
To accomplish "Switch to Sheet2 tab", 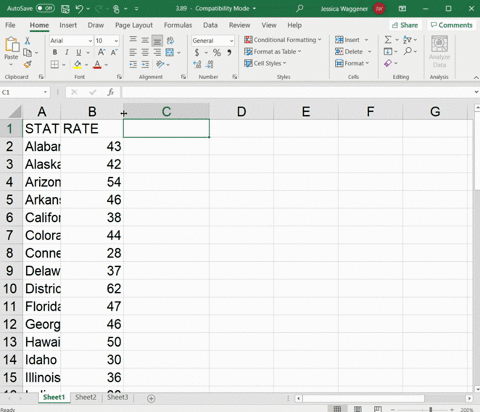I will point(86,397).
